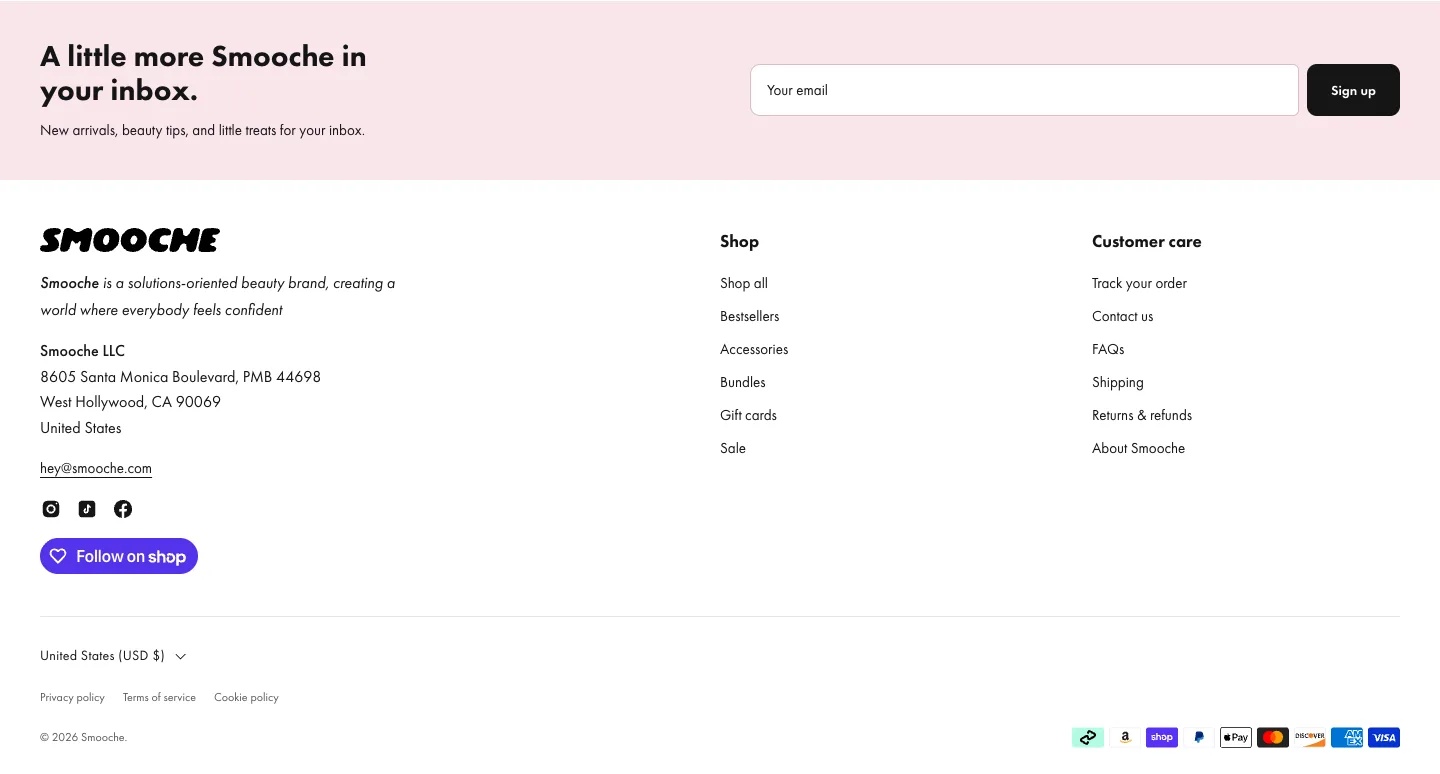Click the American Express payment icon

click(x=1347, y=738)
